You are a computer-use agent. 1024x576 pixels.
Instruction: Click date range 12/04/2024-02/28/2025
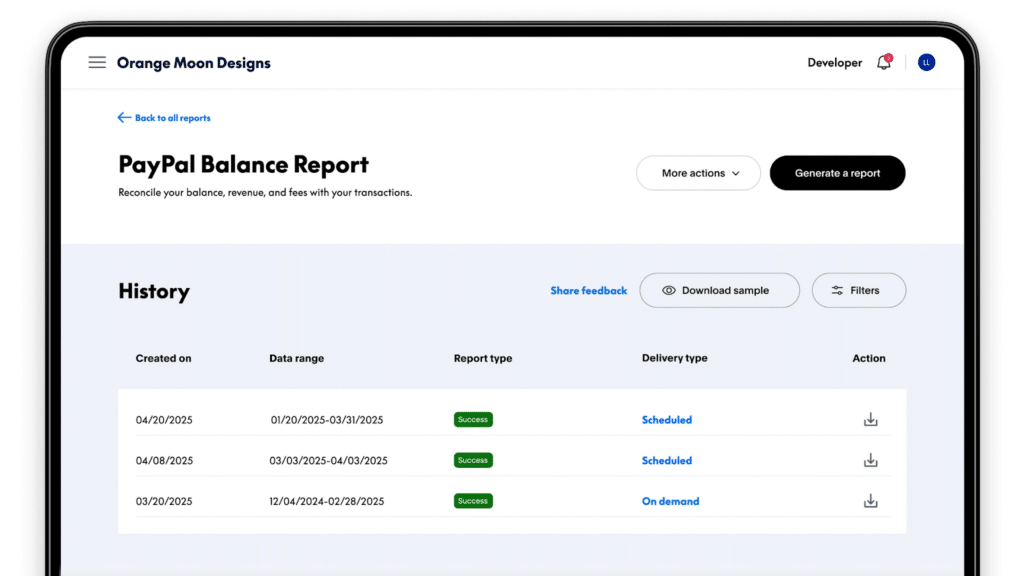[327, 502]
